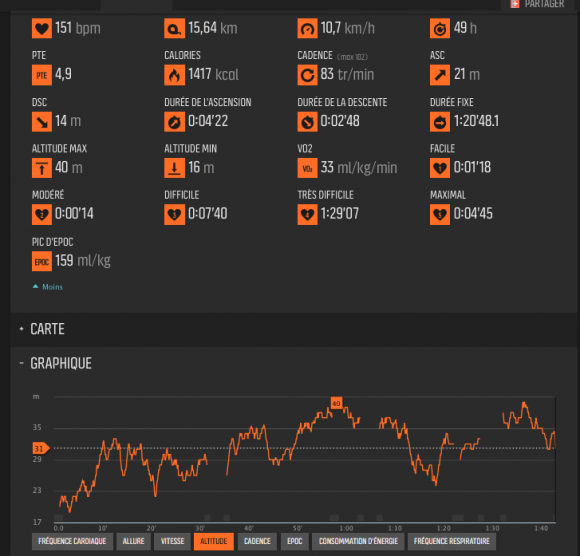Show the Consommation d'énergie graph
This screenshot has width=580, height=556.
click(358, 542)
